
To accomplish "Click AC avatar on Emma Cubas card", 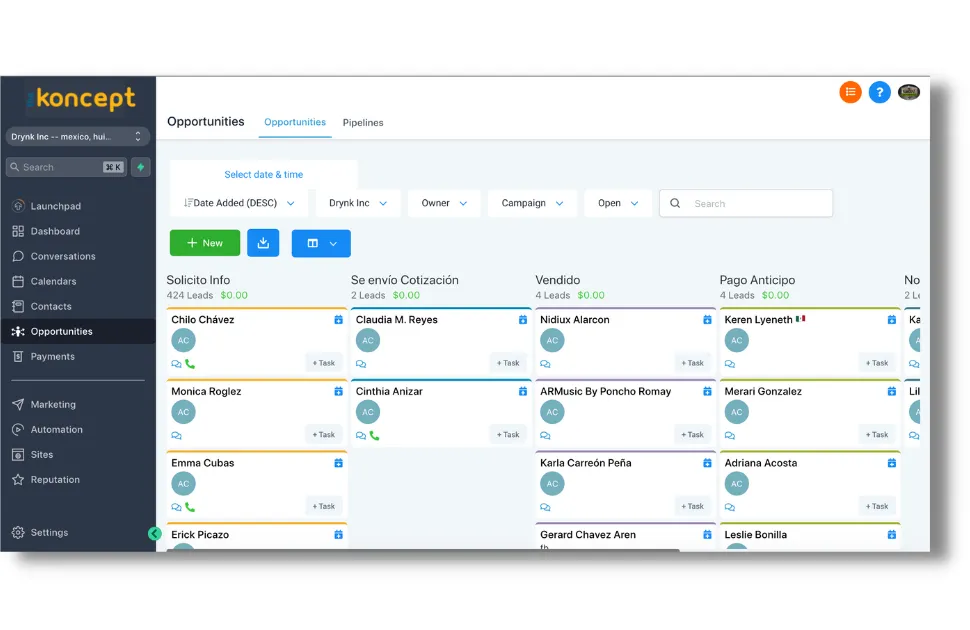I will (x=183, y=484).
